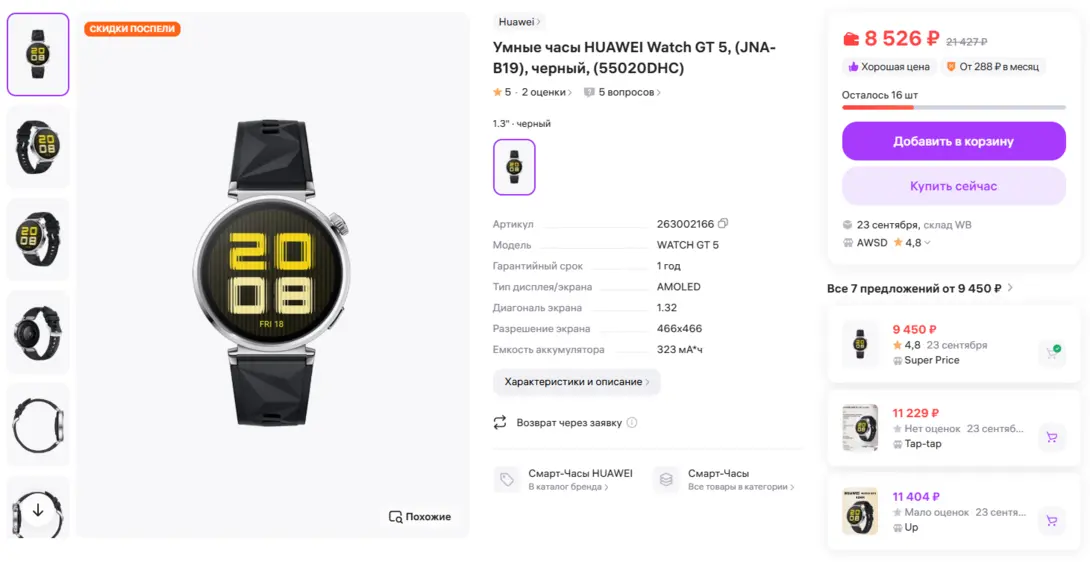View the 2 оценки reviews
Screen dimensions: 1090x562
[547, 92]
